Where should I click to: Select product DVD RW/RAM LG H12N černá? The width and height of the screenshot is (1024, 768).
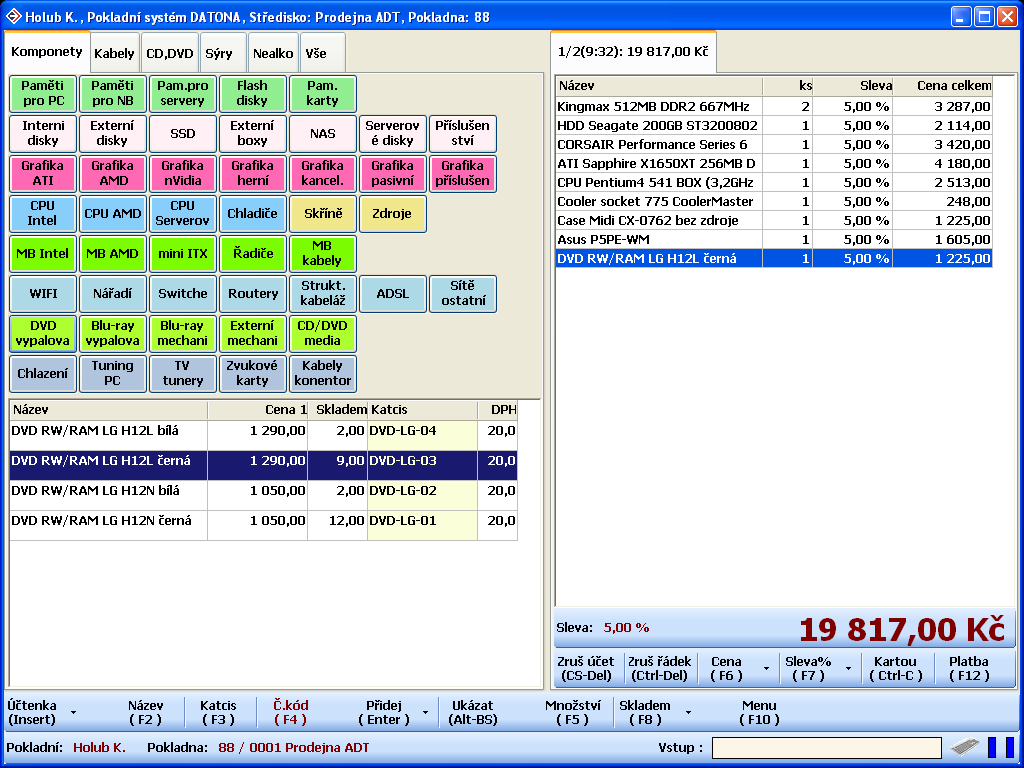tap(263, 526)
